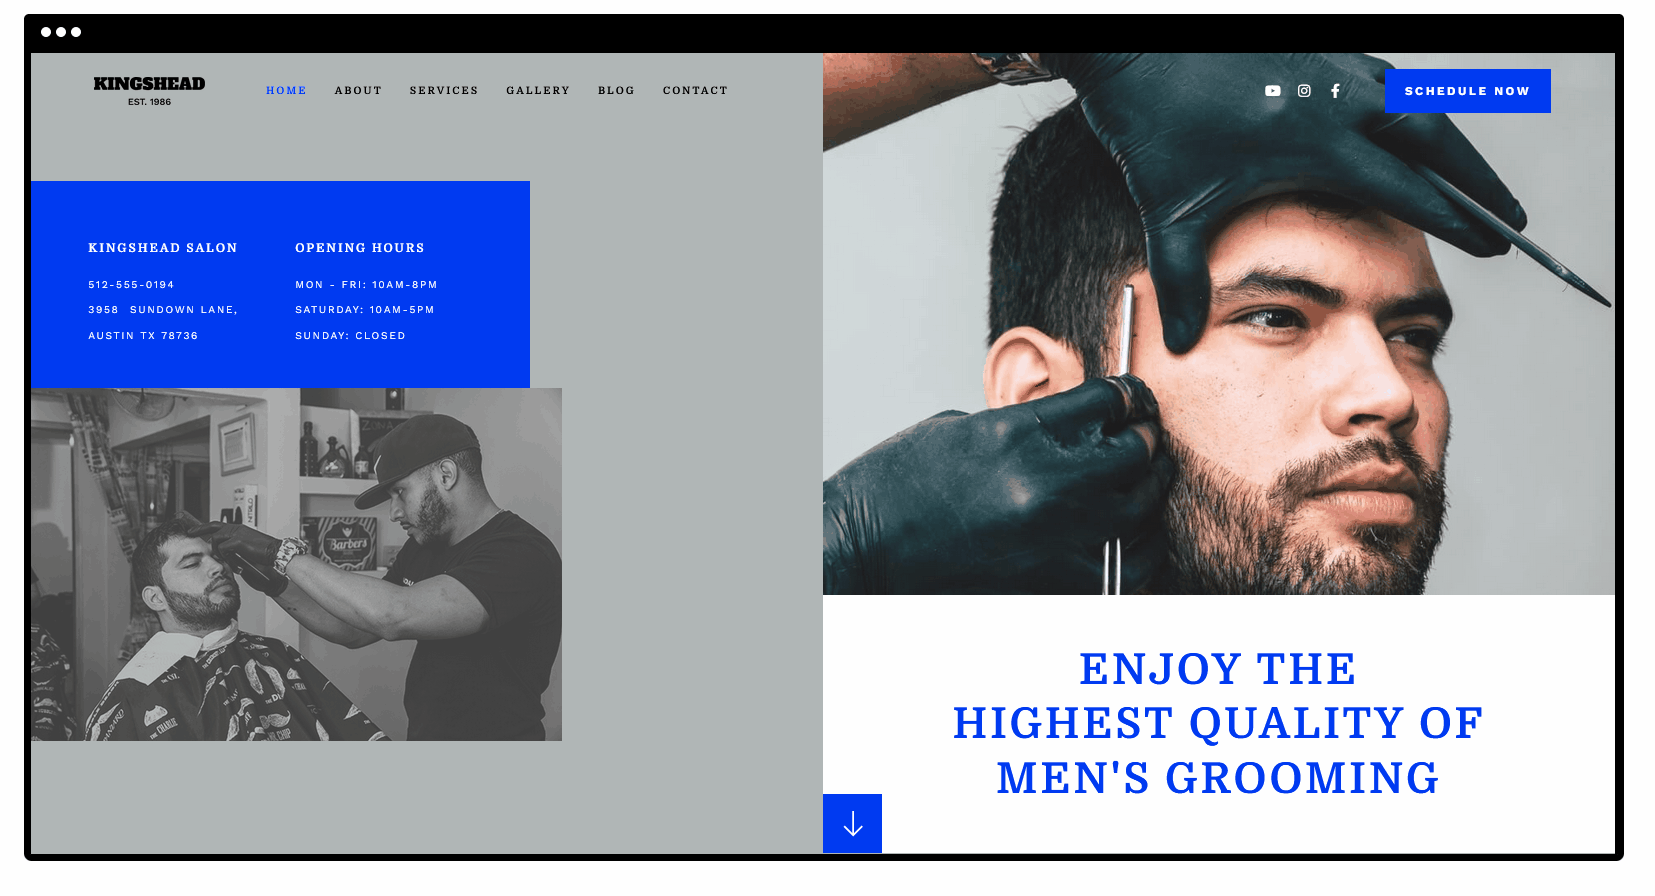The image size is (1655, 896).
Task: Click the Kingshead Salon heading
Action: point(163,248)
